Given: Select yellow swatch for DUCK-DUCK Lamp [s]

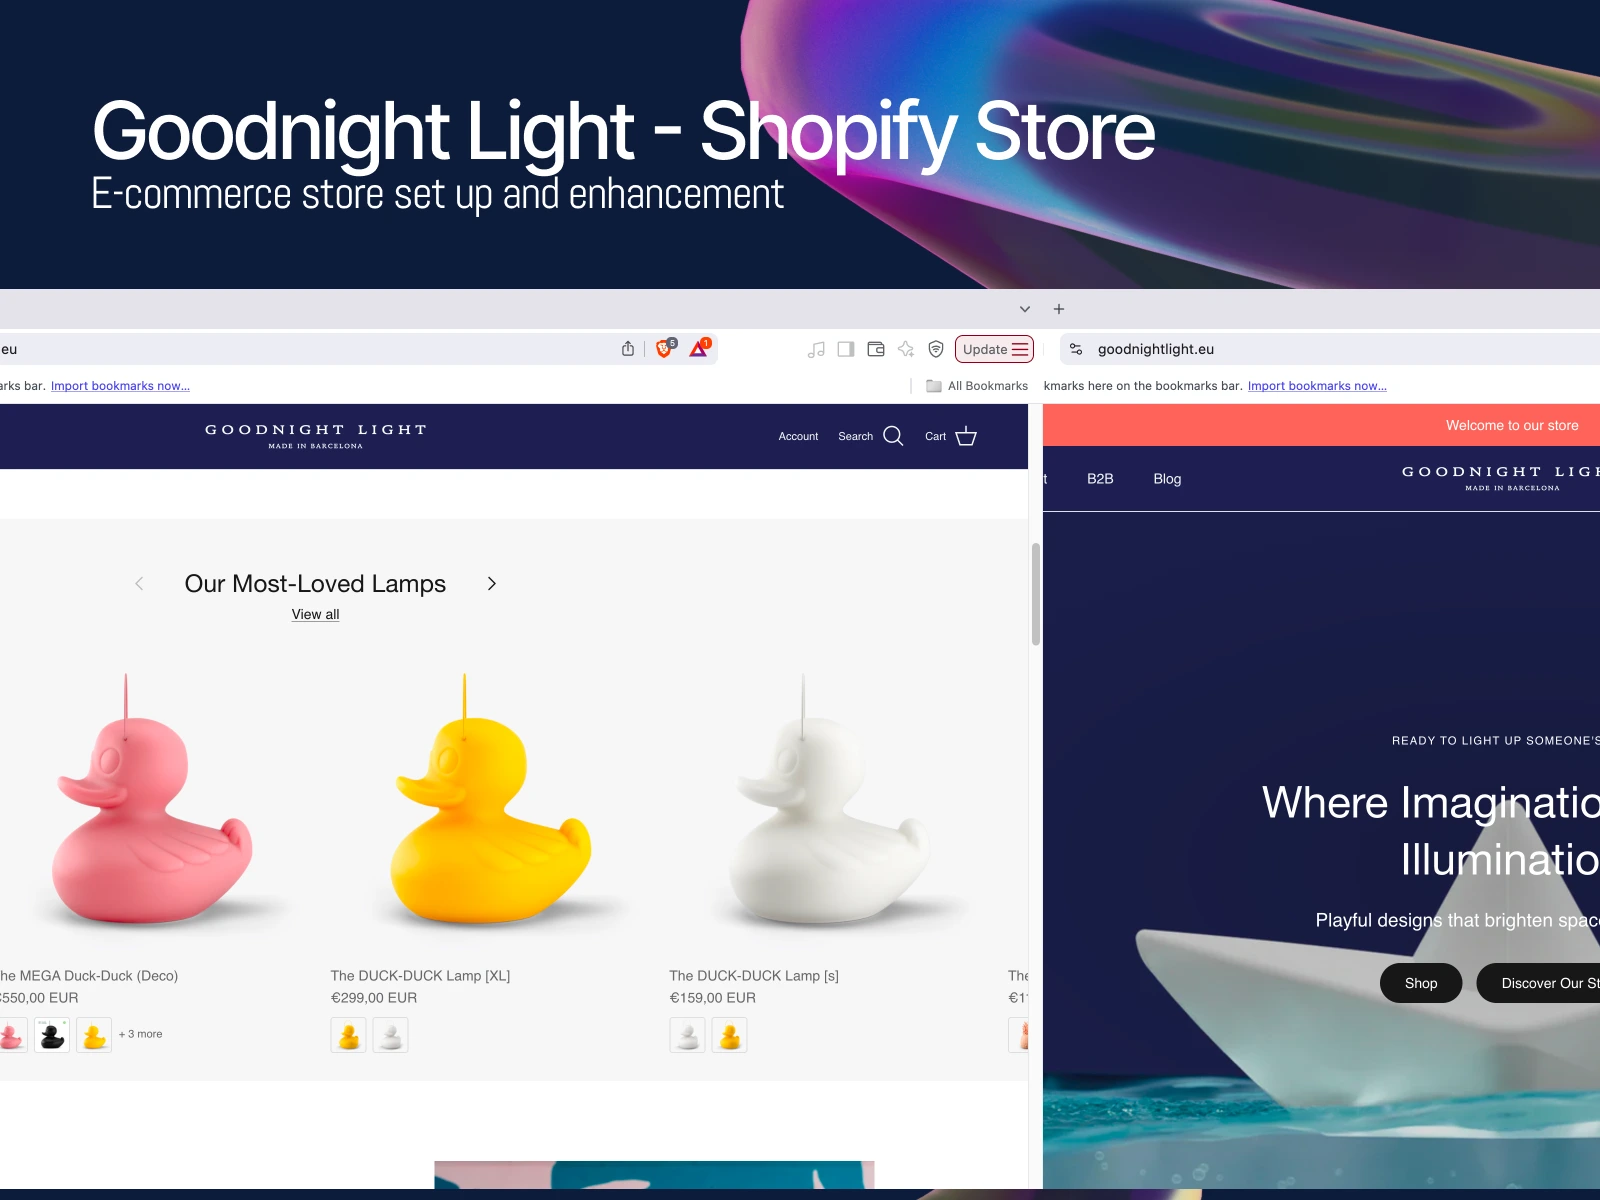Looking at the screenshot, I should 730,1035.
